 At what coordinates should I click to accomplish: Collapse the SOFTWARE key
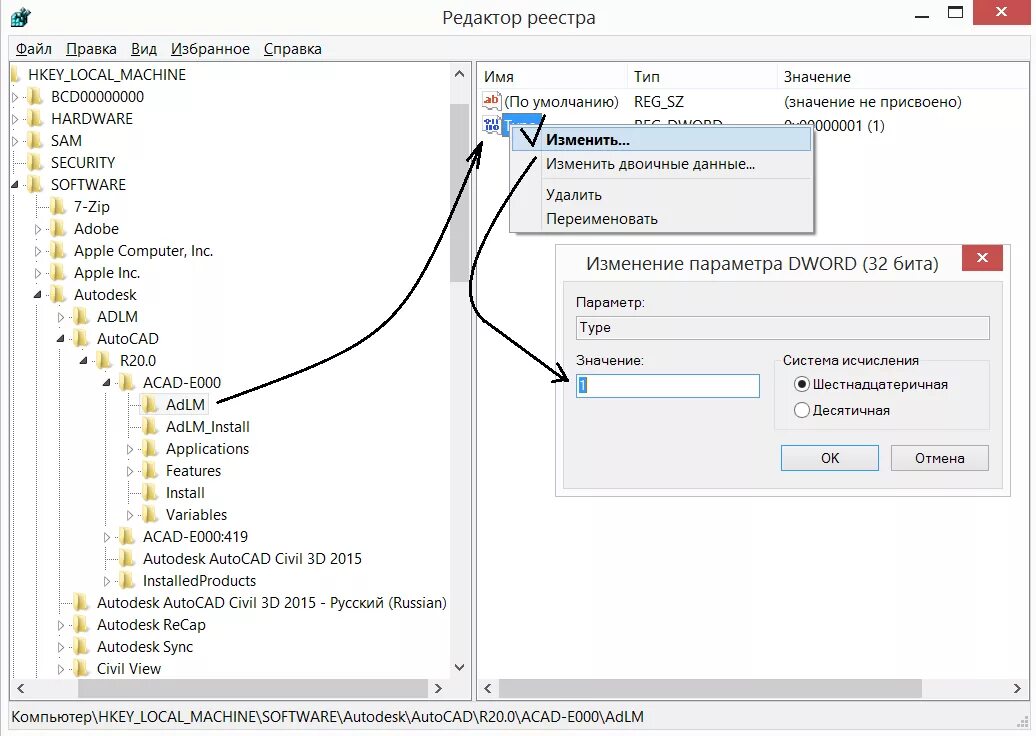[x=15, y=185]
